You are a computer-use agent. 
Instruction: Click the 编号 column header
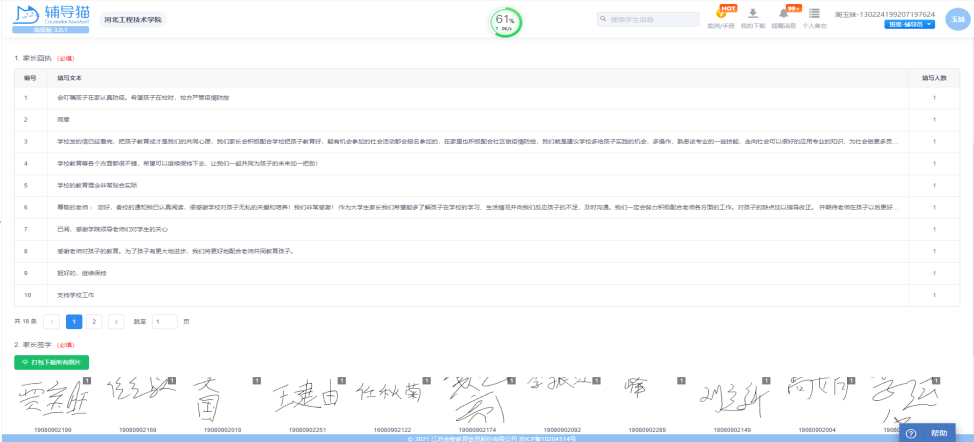(x=30, y=78)
